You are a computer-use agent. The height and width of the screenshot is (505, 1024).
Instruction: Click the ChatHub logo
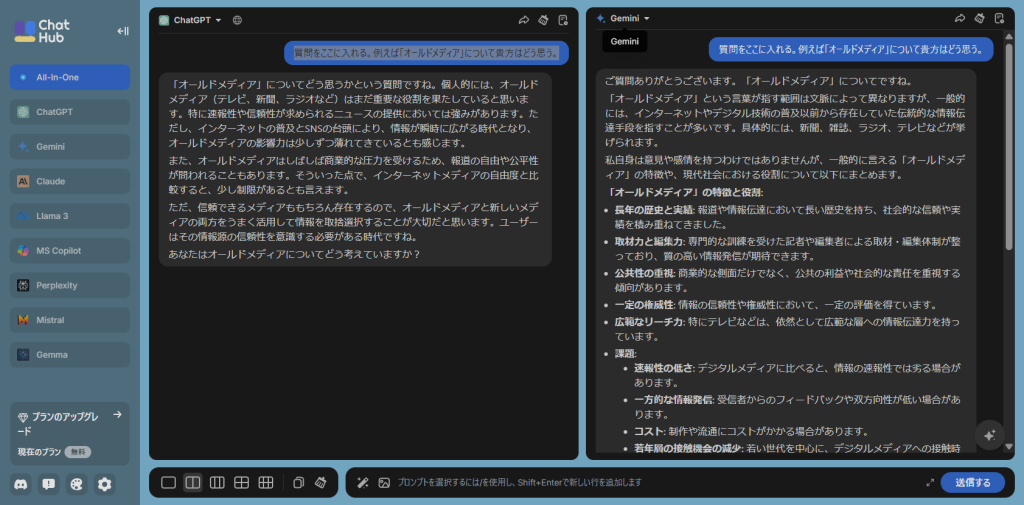[x=42, y=31]
